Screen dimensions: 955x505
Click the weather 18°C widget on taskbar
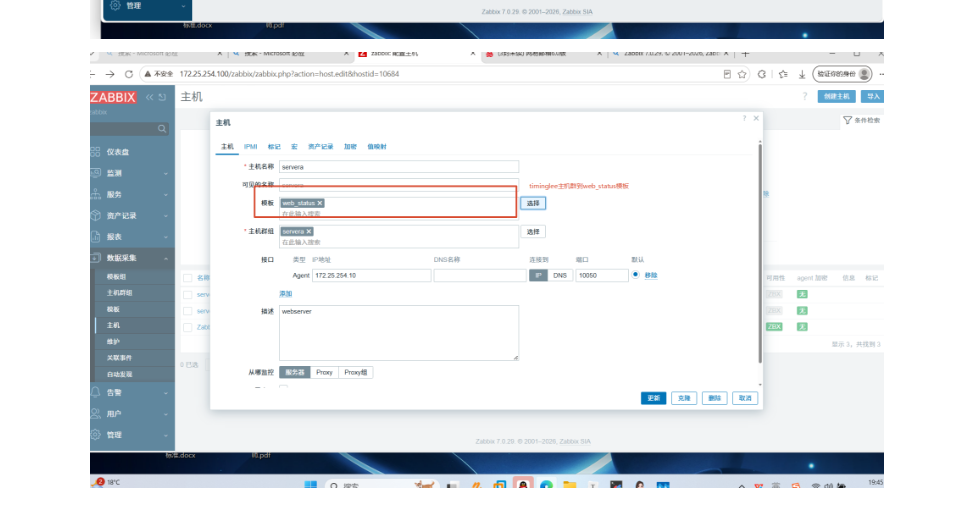[108, 482]
